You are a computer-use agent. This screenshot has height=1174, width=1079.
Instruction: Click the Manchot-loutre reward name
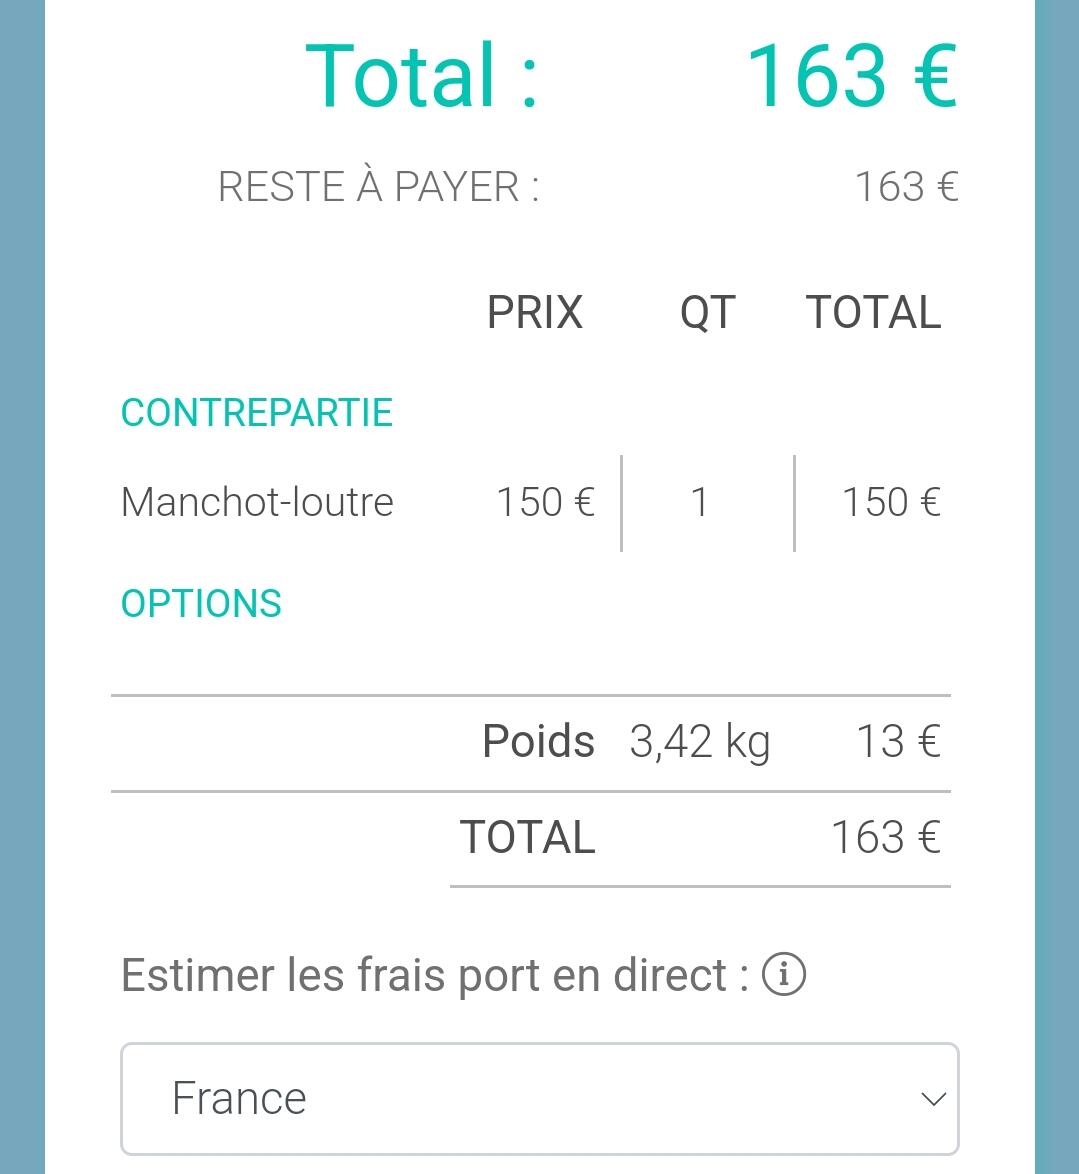point(257,502)
